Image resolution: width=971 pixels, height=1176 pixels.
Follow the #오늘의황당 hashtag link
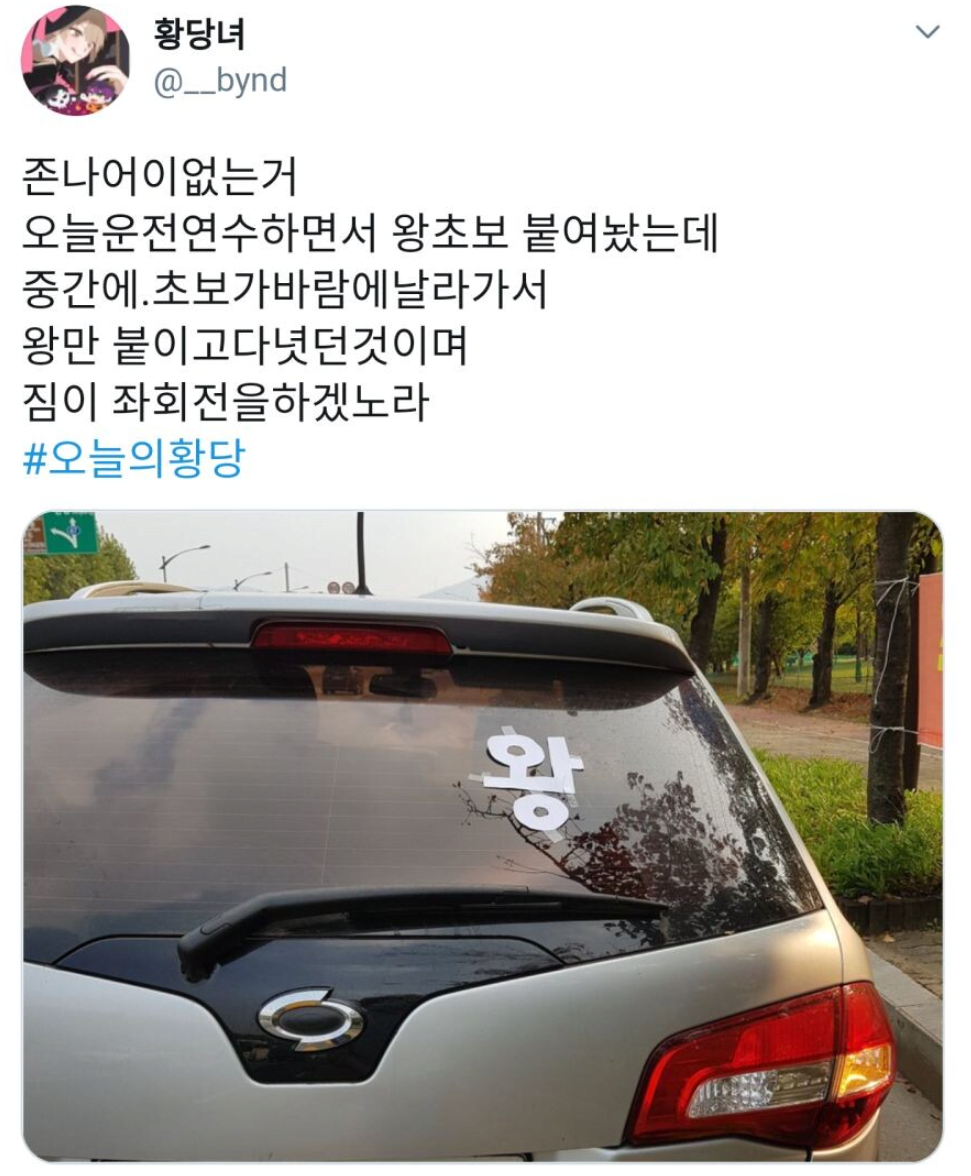(x=134, y=459)
